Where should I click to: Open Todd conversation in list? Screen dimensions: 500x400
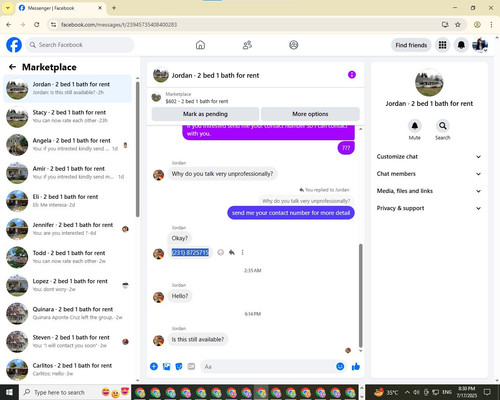pos(68,257)
